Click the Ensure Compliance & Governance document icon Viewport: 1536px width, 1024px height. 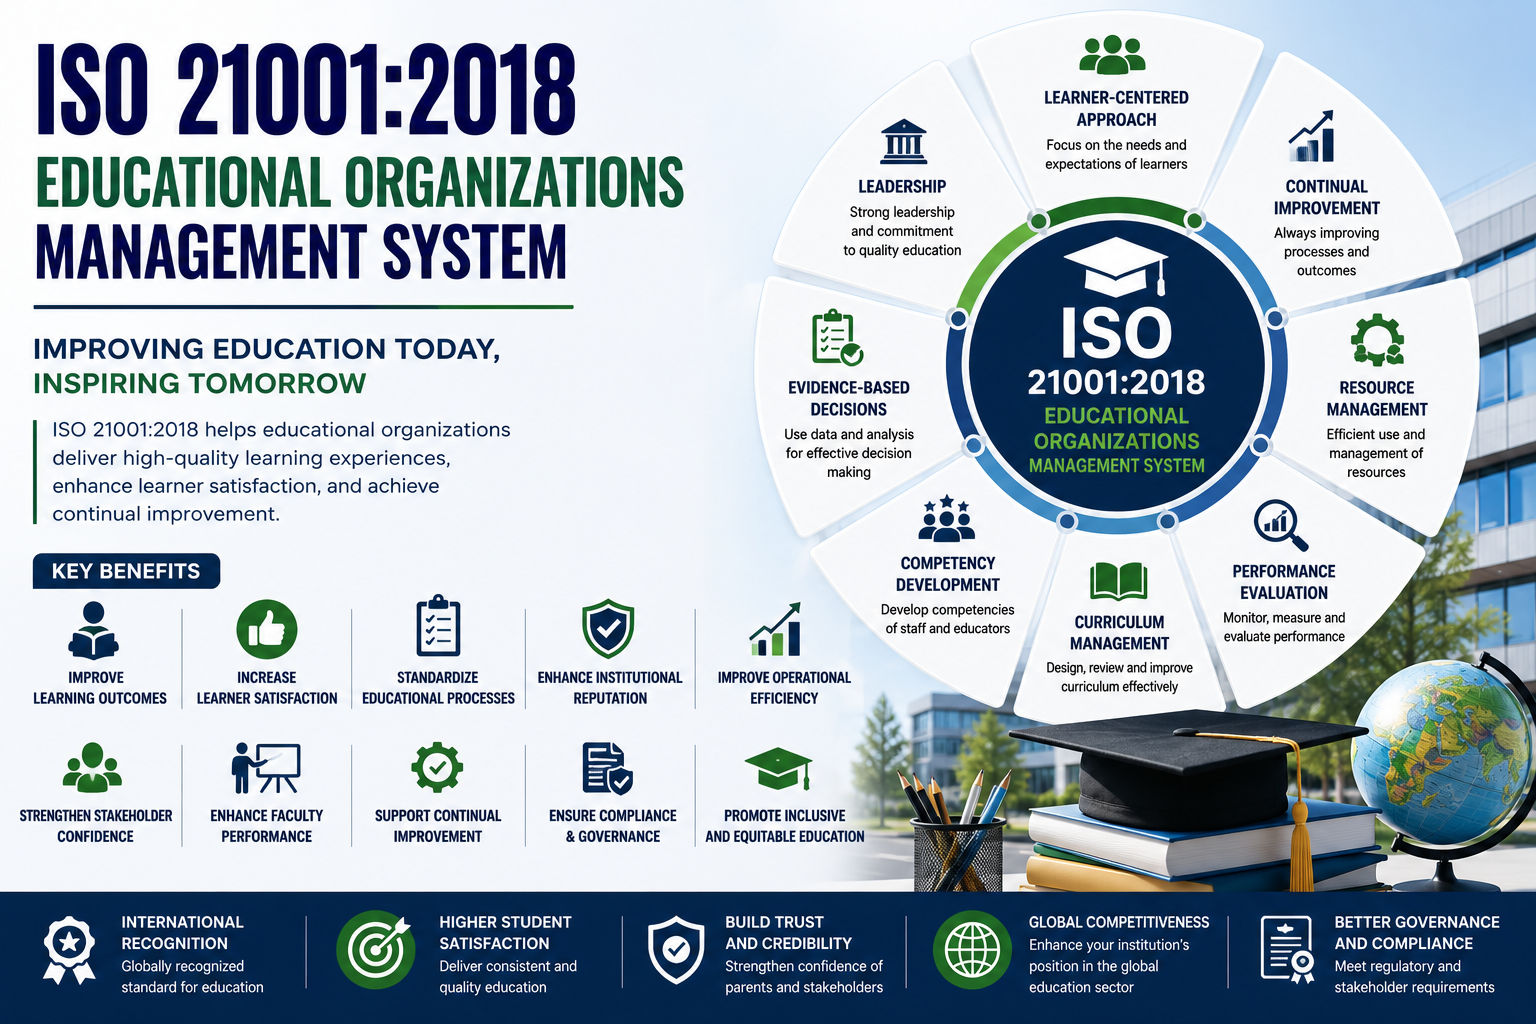(x=607, y=768)
